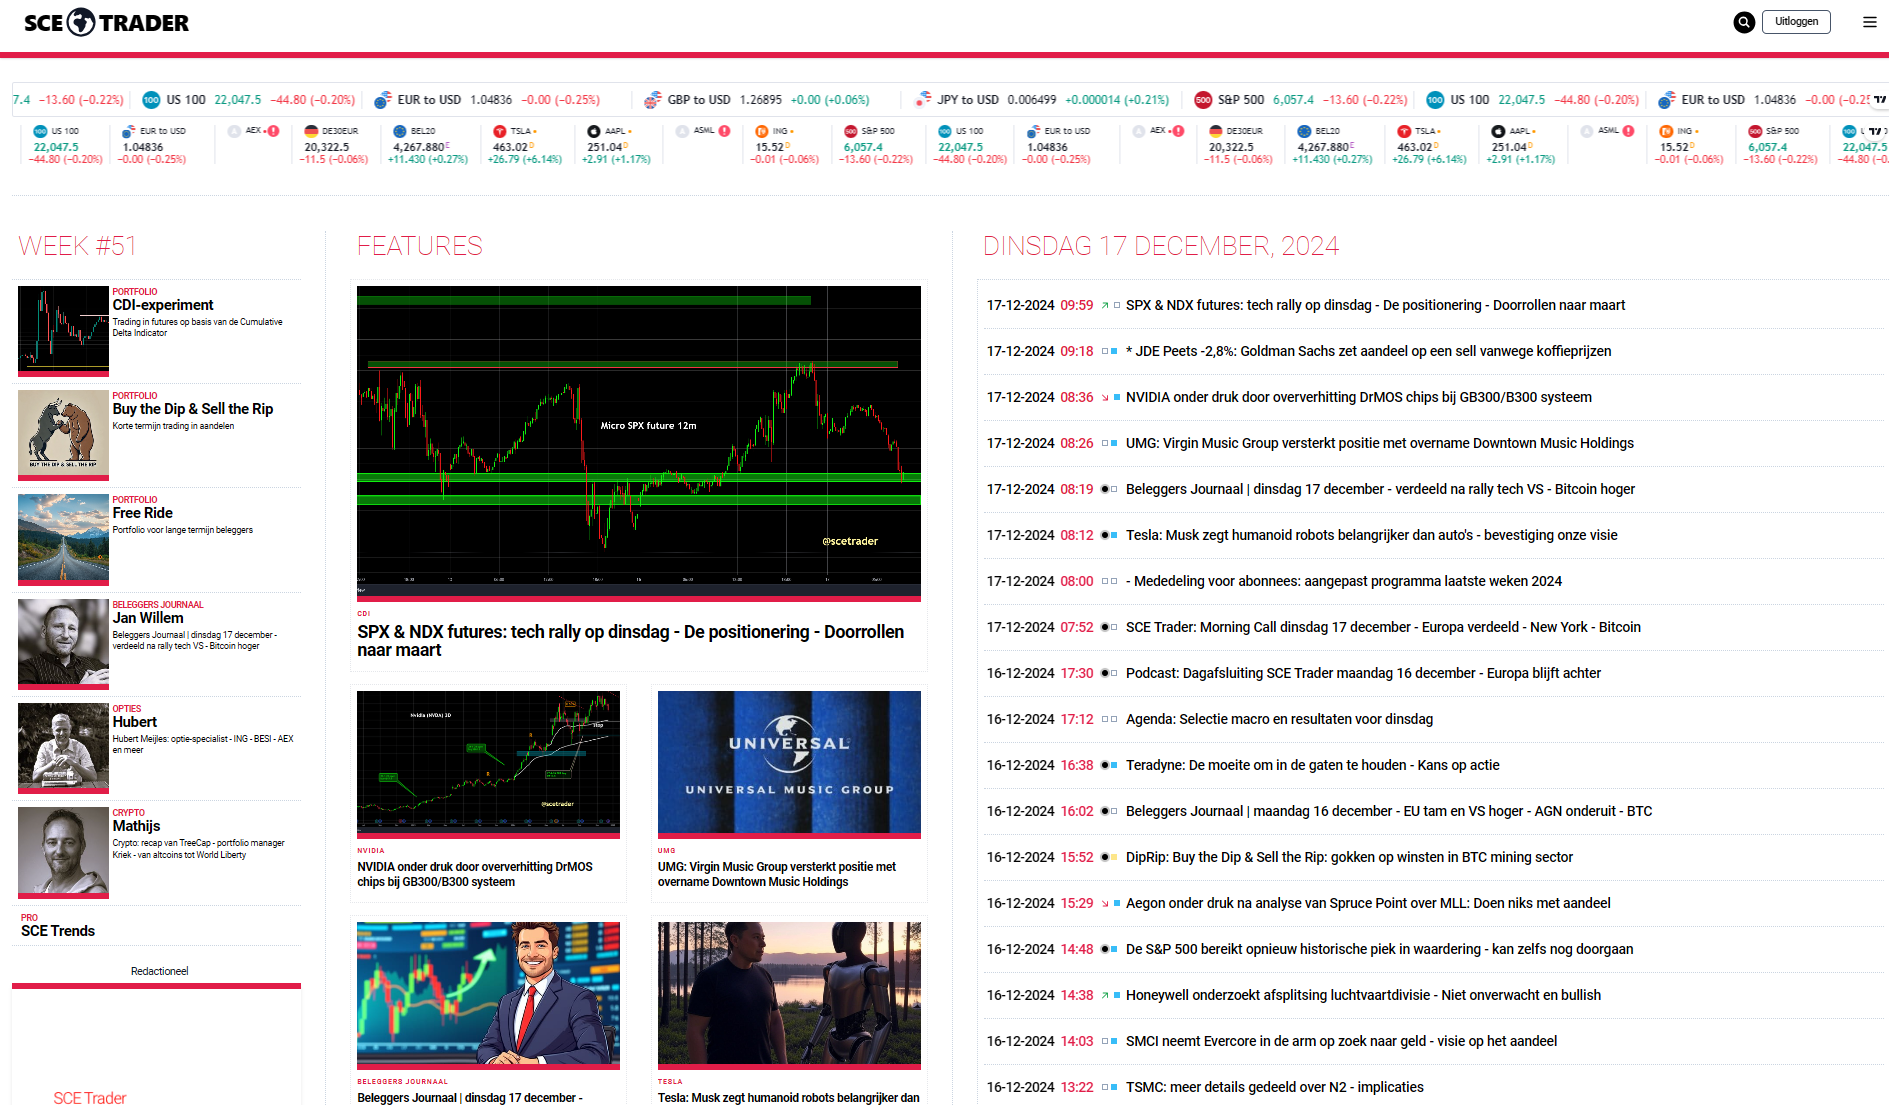Click the WEEK #51 heading
The image size is (1889, 1105).
click(77, 246)
